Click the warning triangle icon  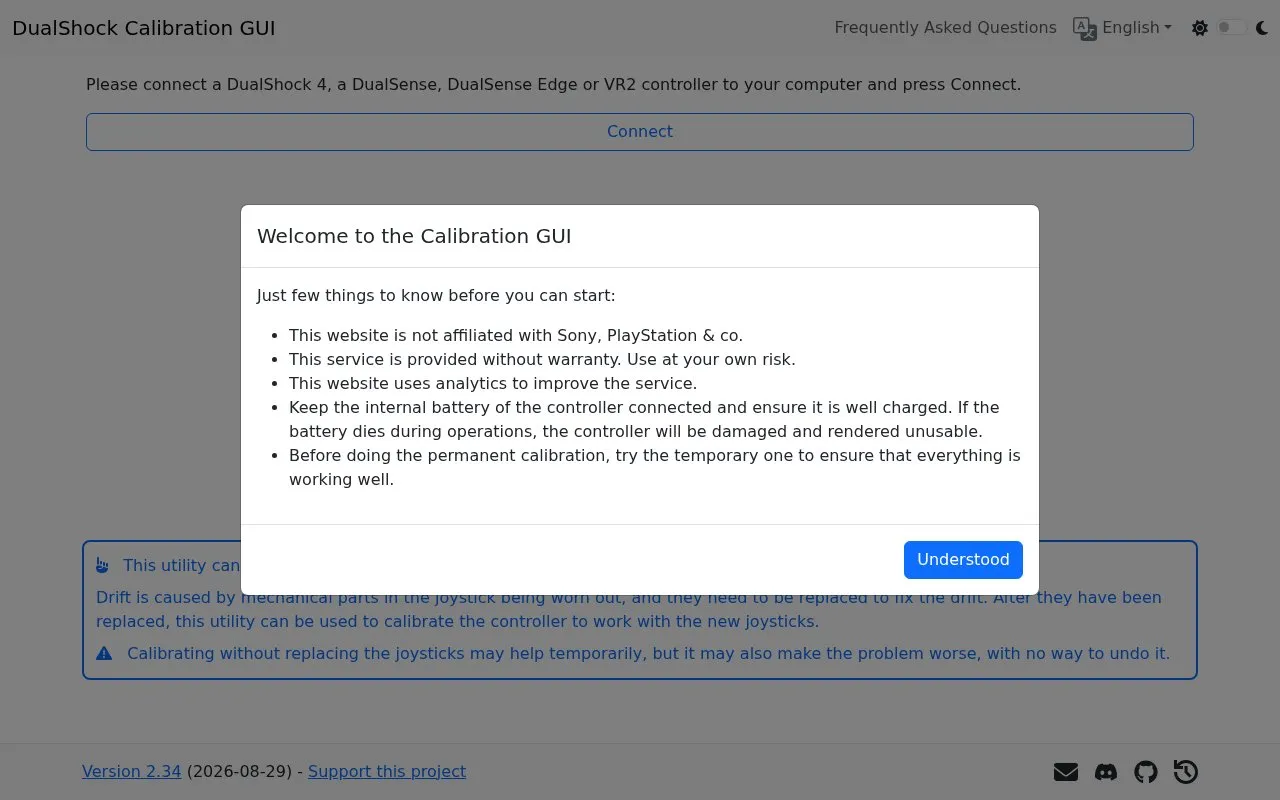point(104,654)
